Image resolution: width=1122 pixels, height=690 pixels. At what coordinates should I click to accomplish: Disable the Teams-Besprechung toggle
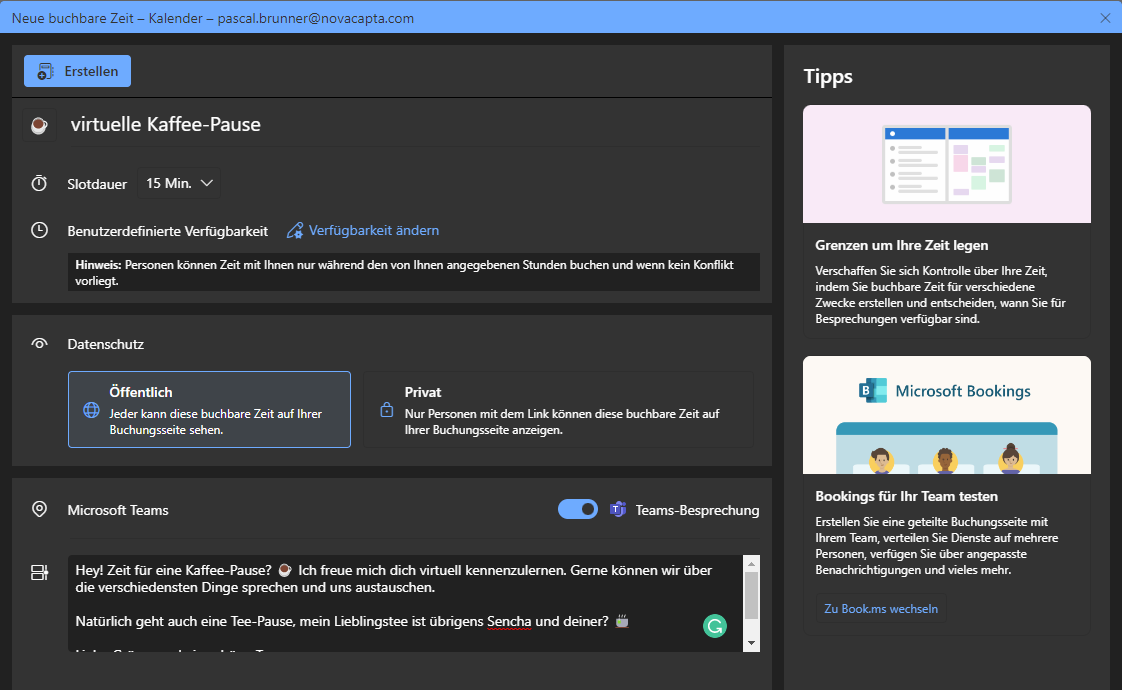[x=577, y=509]
